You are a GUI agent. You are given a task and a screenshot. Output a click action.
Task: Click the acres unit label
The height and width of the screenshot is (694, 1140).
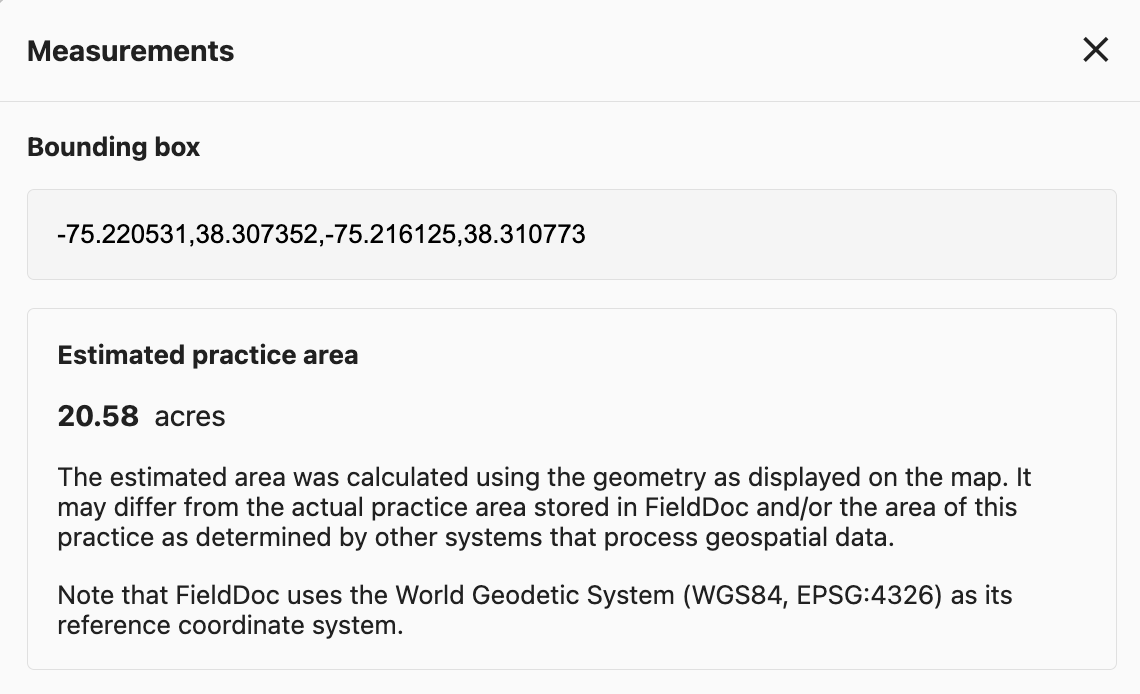(190, 416)
